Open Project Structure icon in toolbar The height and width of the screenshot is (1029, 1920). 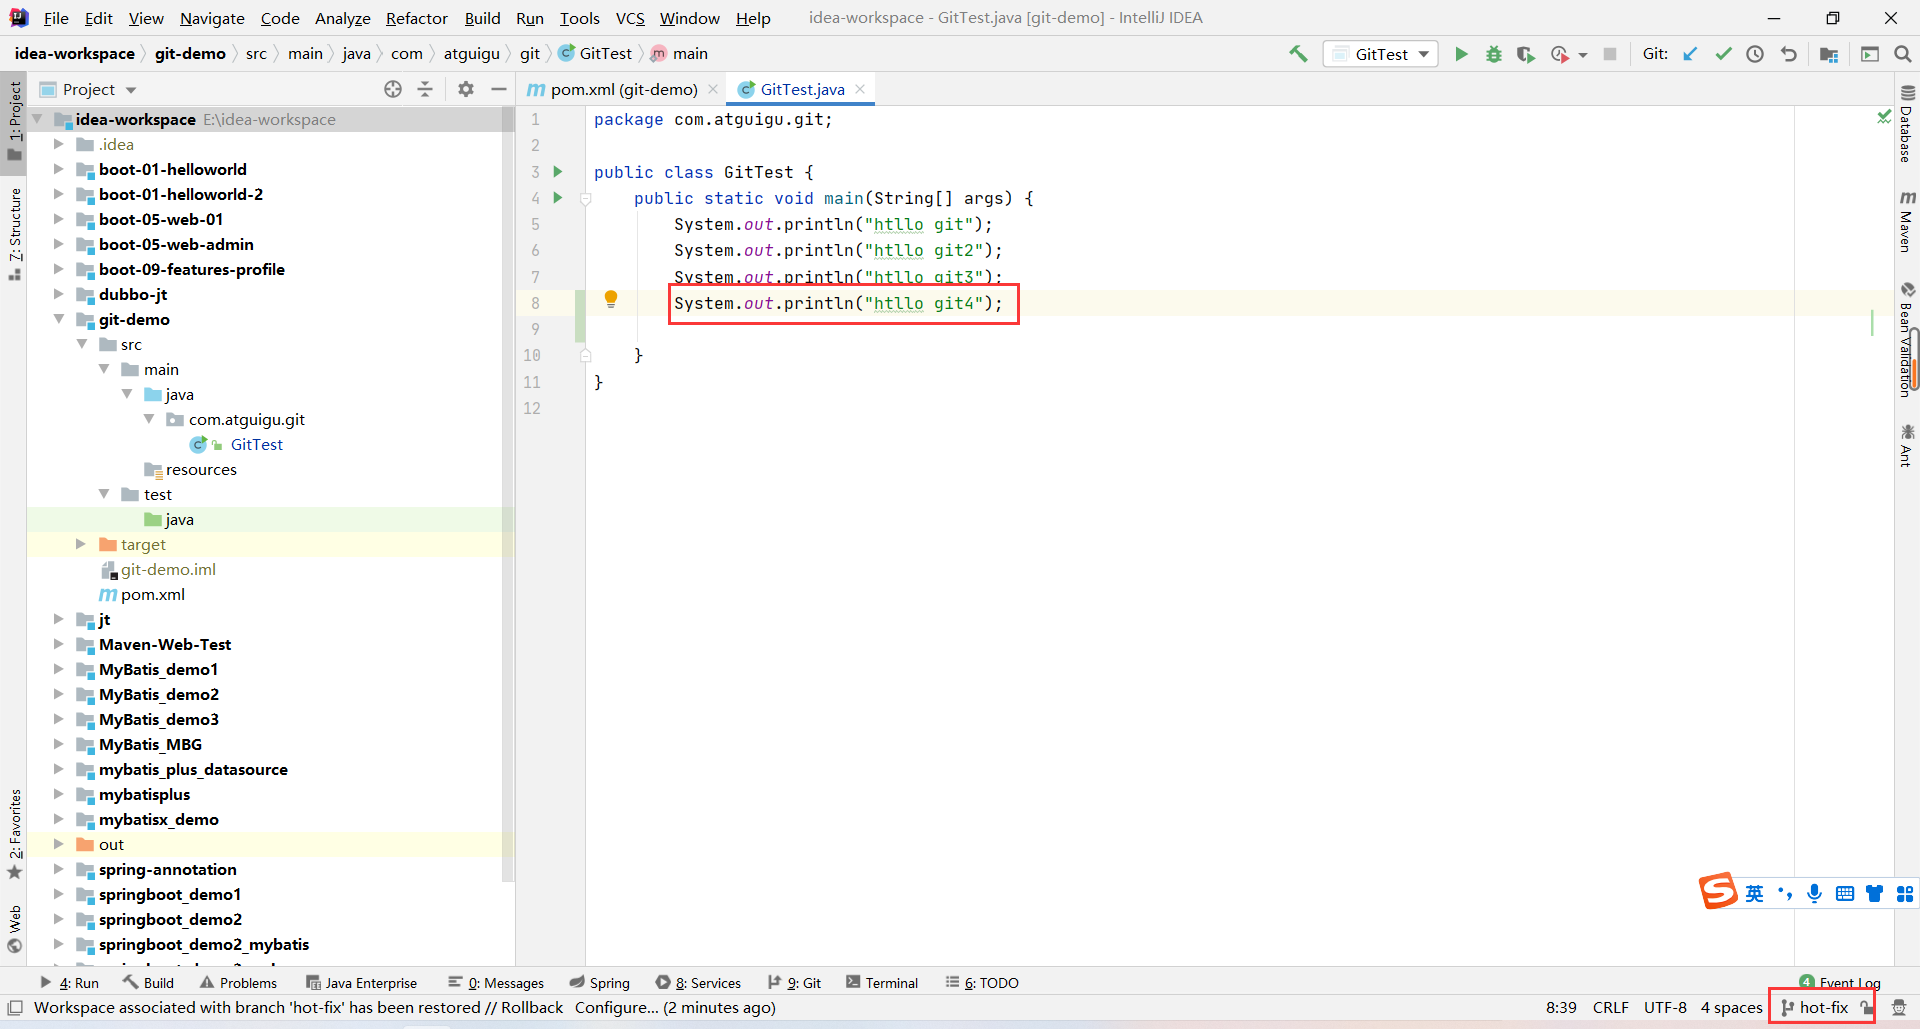1829,54
